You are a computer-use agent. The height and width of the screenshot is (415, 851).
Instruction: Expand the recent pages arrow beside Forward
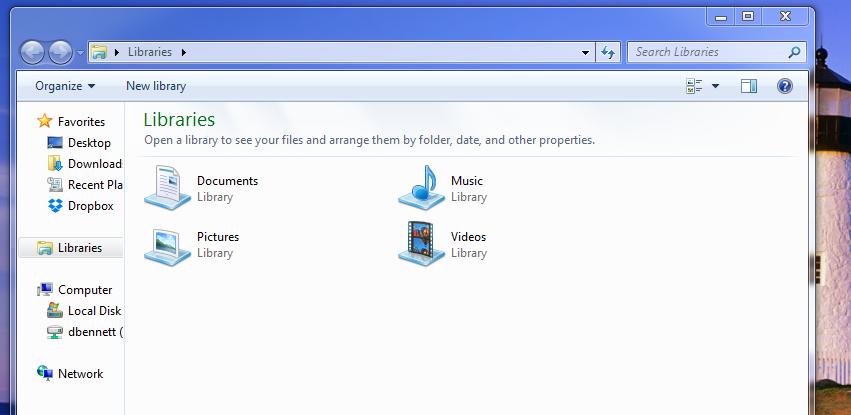pyautogui.click(x=80, y=52)
